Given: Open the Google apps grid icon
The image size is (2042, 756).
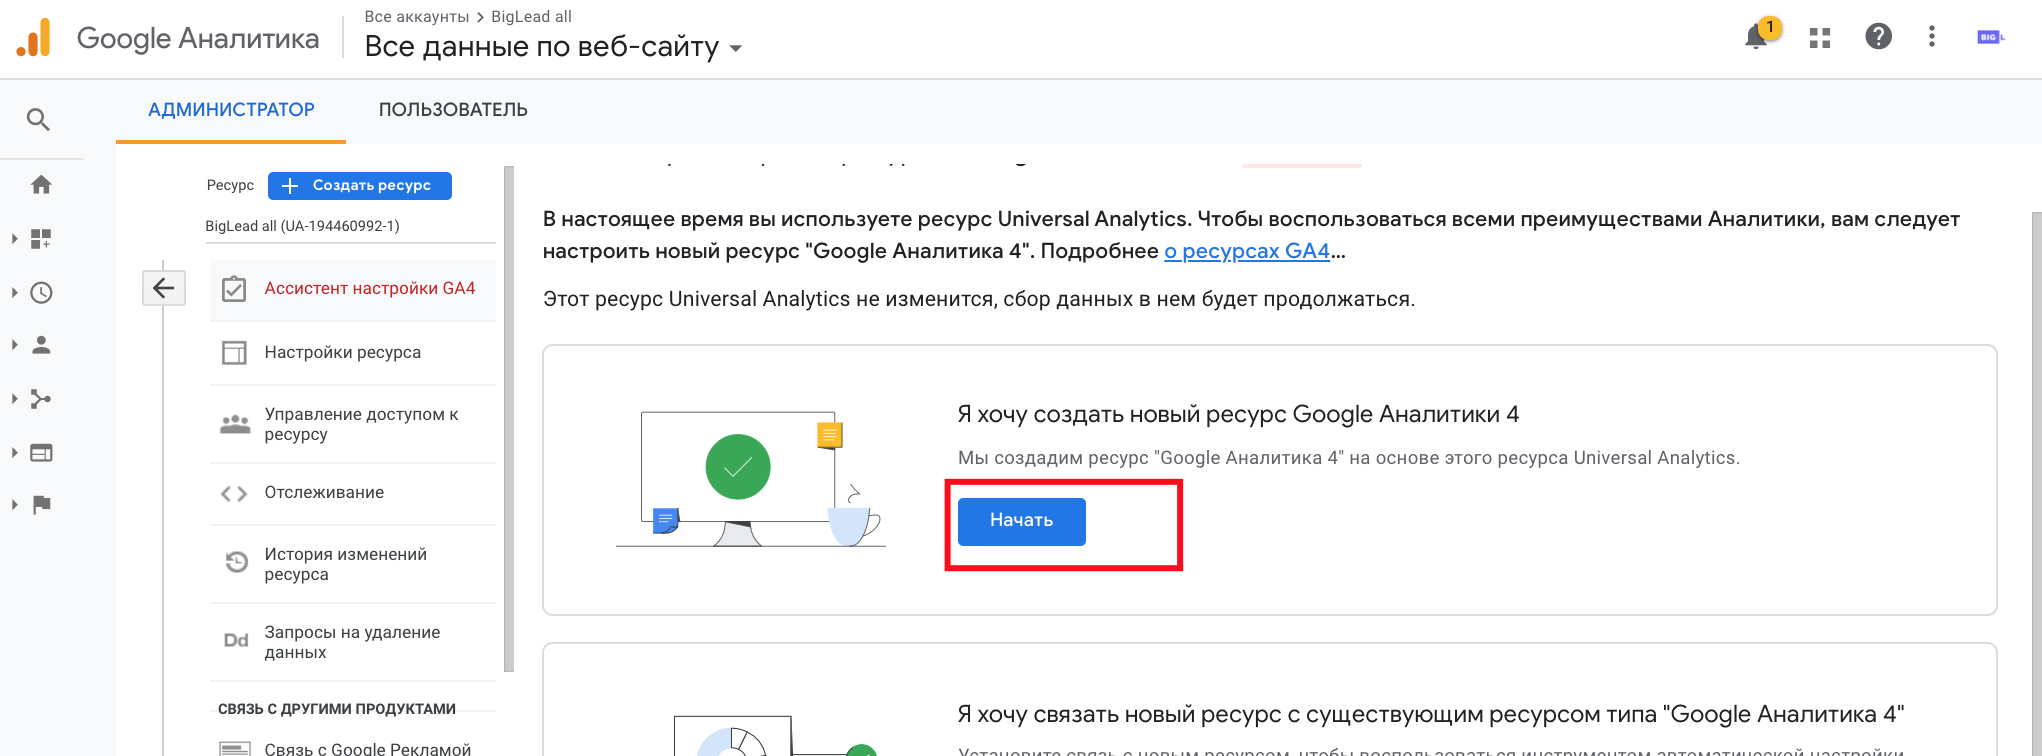Looking at the screenshot, I should tap(1819, 38).
